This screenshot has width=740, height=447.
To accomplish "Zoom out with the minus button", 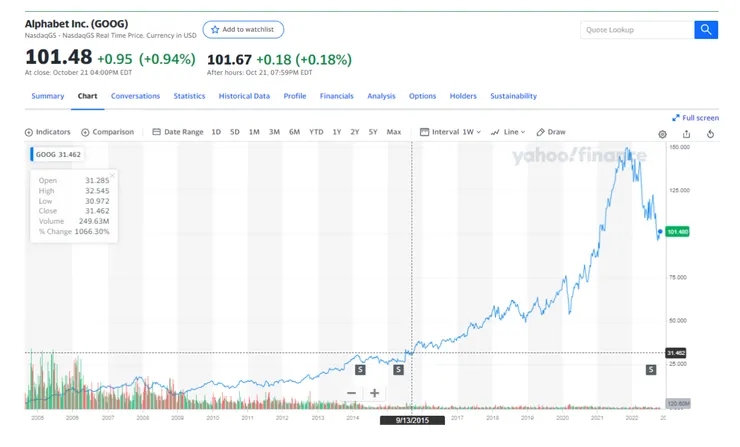I will coord(351,393).
